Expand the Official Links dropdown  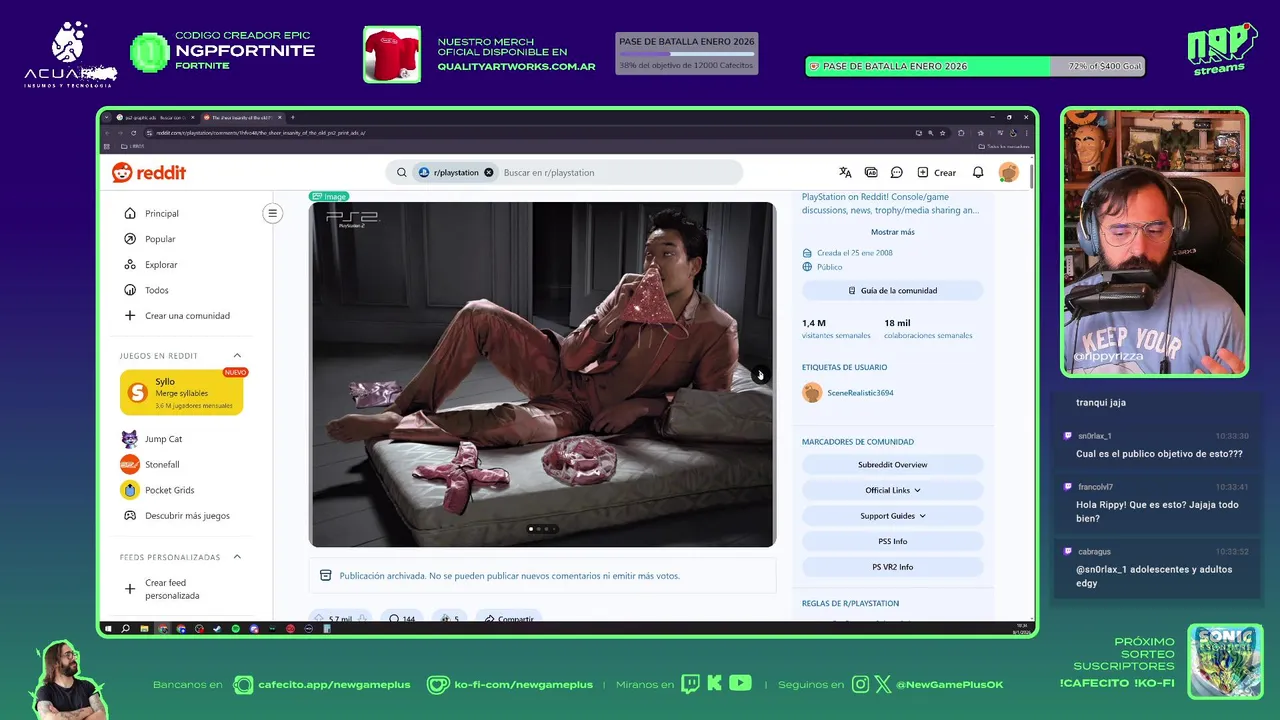(x=892, y=490)
